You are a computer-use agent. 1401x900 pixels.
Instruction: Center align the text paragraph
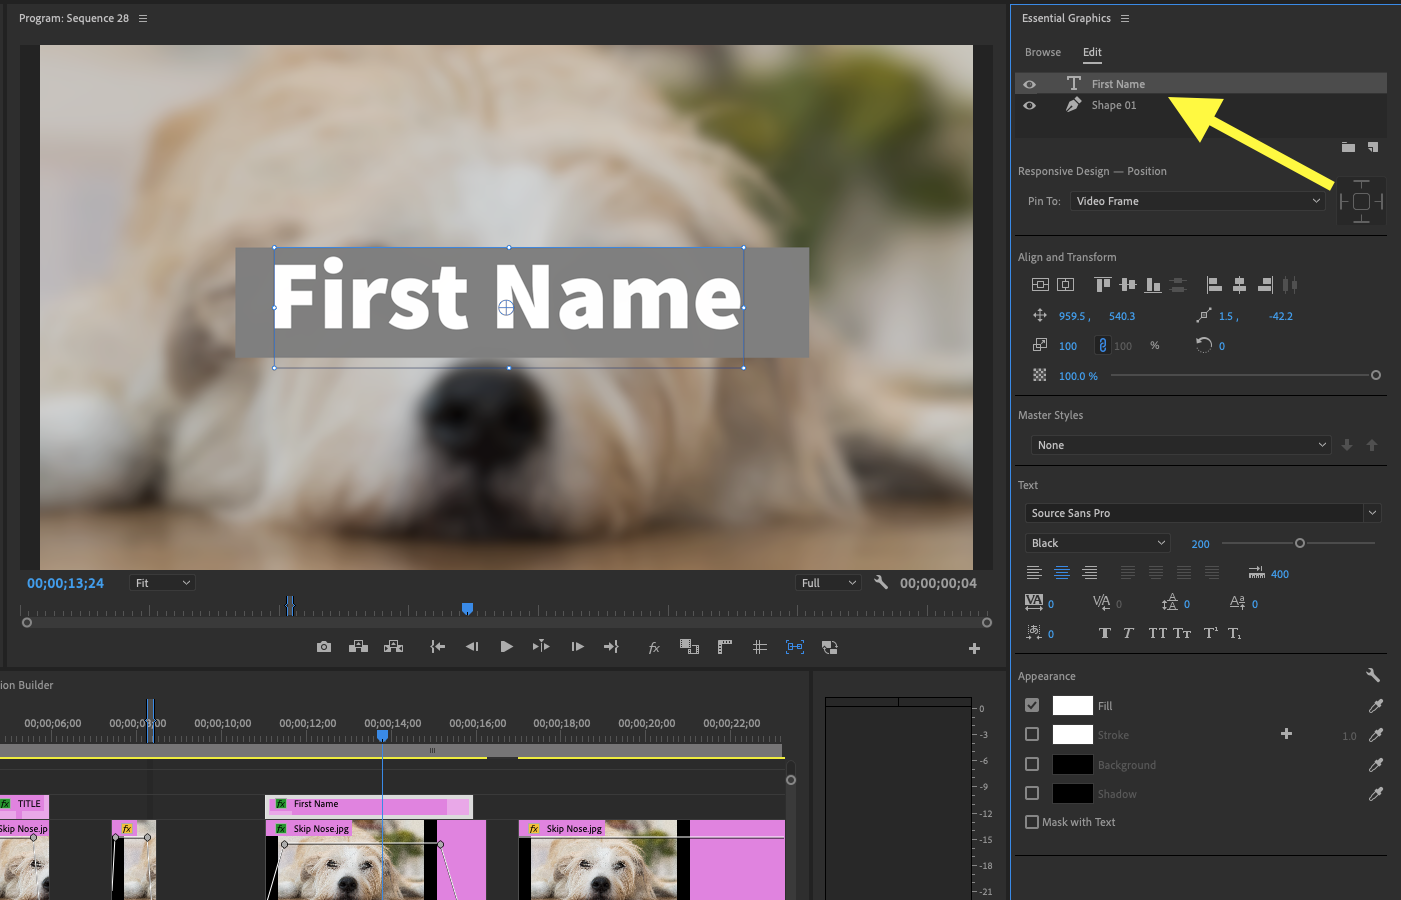[x=1062, y=573]
